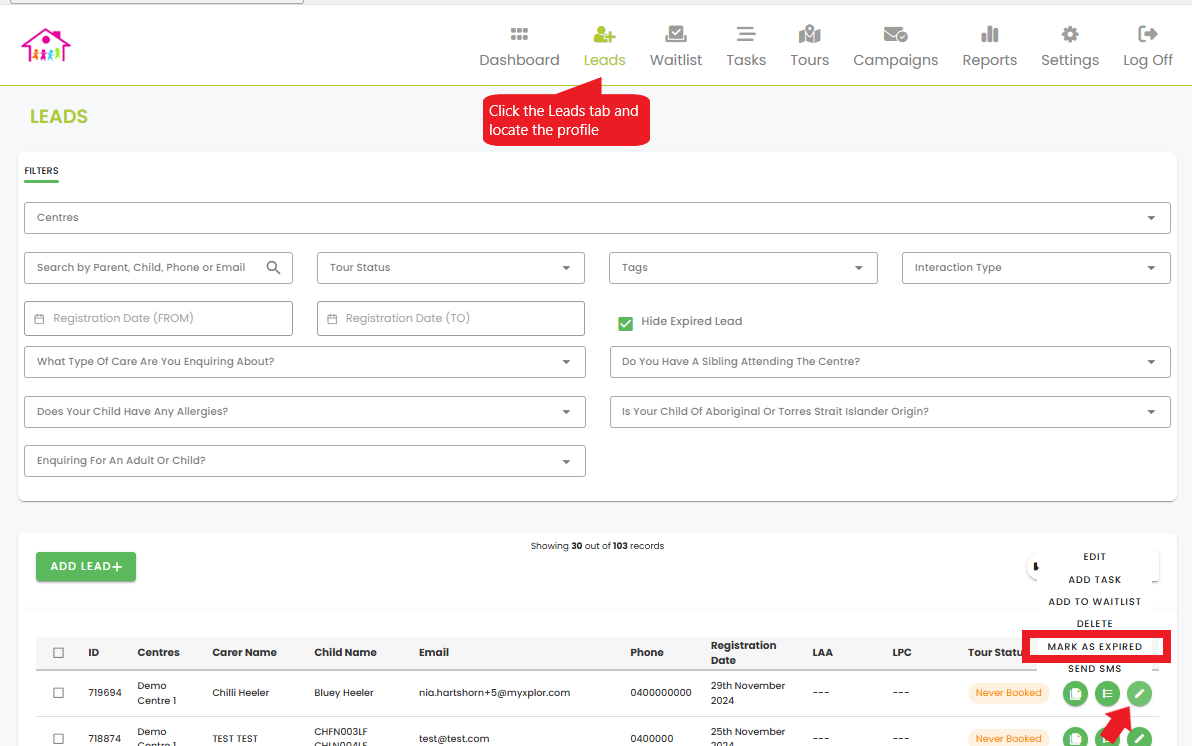Open the type of care enquiry dropdown
This screenshot has width=1192, height=746.
click(305, 362)
